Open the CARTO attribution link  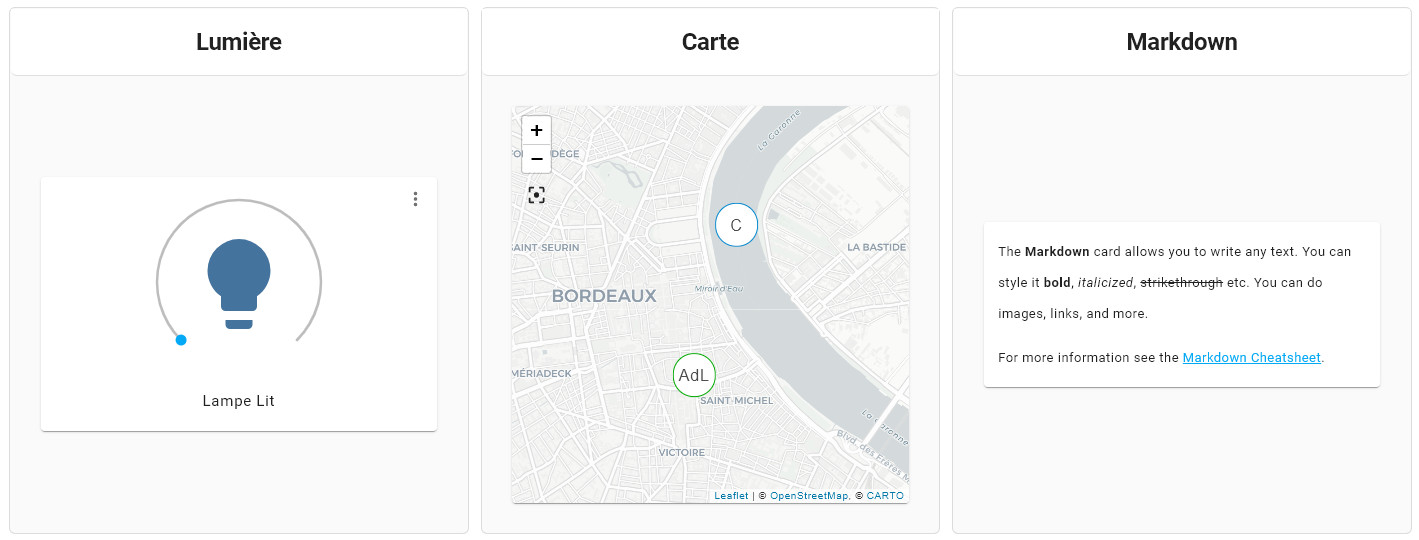coord(885,496)
